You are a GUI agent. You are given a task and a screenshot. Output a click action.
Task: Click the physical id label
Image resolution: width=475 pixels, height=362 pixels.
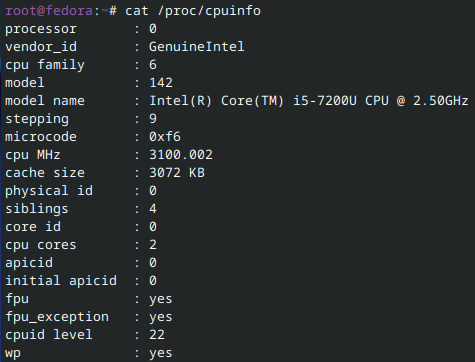tap(49, 191)
